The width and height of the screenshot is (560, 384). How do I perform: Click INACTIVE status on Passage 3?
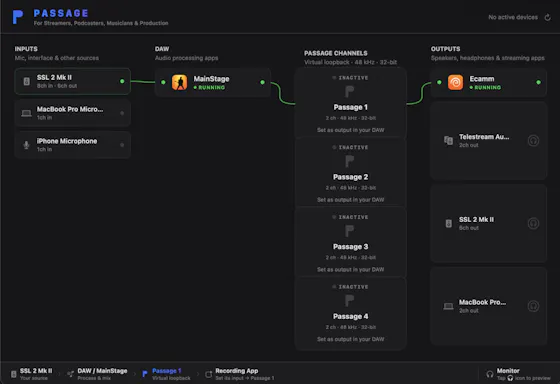coord(350,217)
